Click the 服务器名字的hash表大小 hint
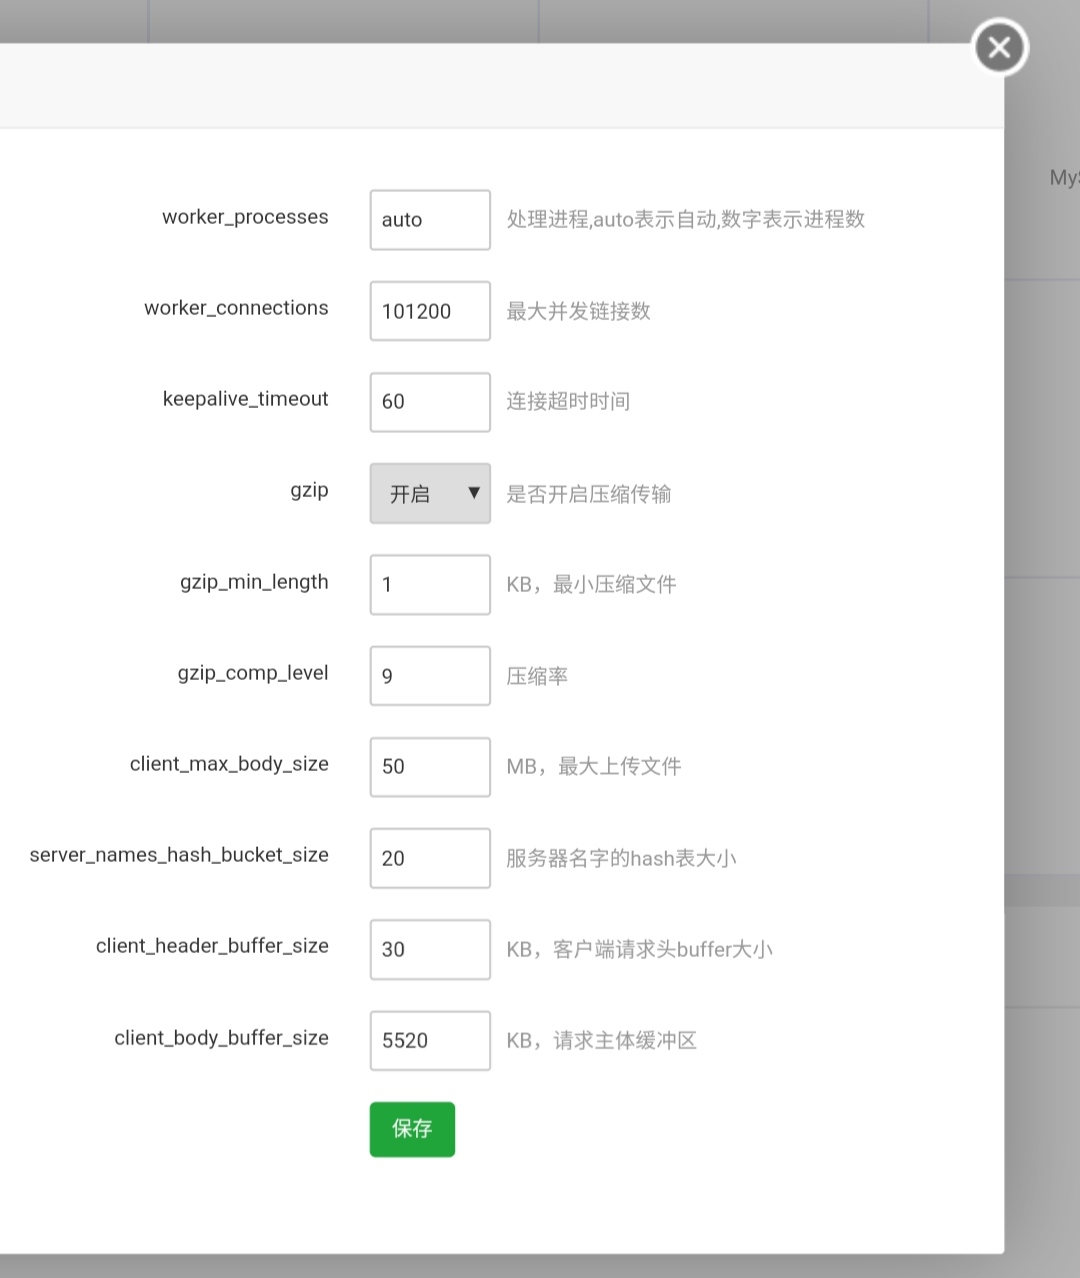This screenshot has width=1080, height=1278. (621, 858)
